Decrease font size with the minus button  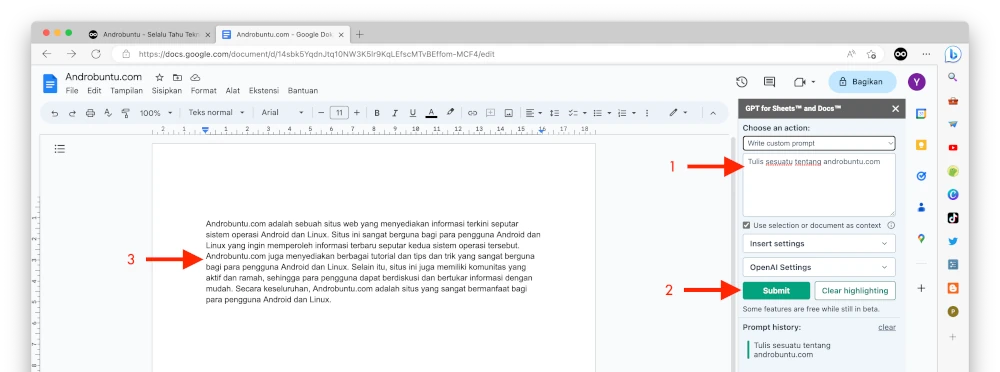click(x=321, y=113)
